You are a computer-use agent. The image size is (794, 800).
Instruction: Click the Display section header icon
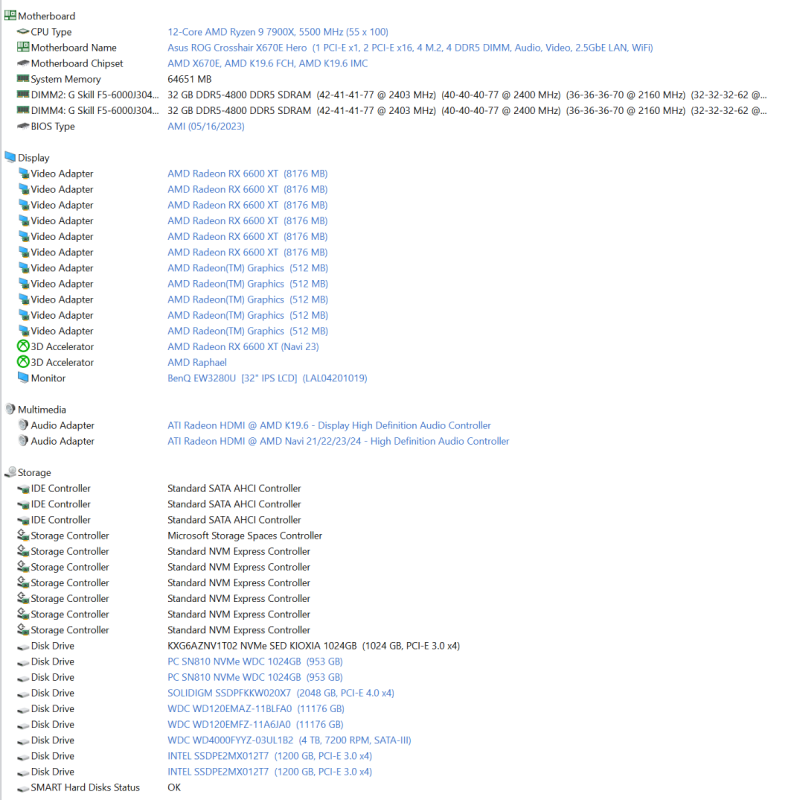pos(10,157)
